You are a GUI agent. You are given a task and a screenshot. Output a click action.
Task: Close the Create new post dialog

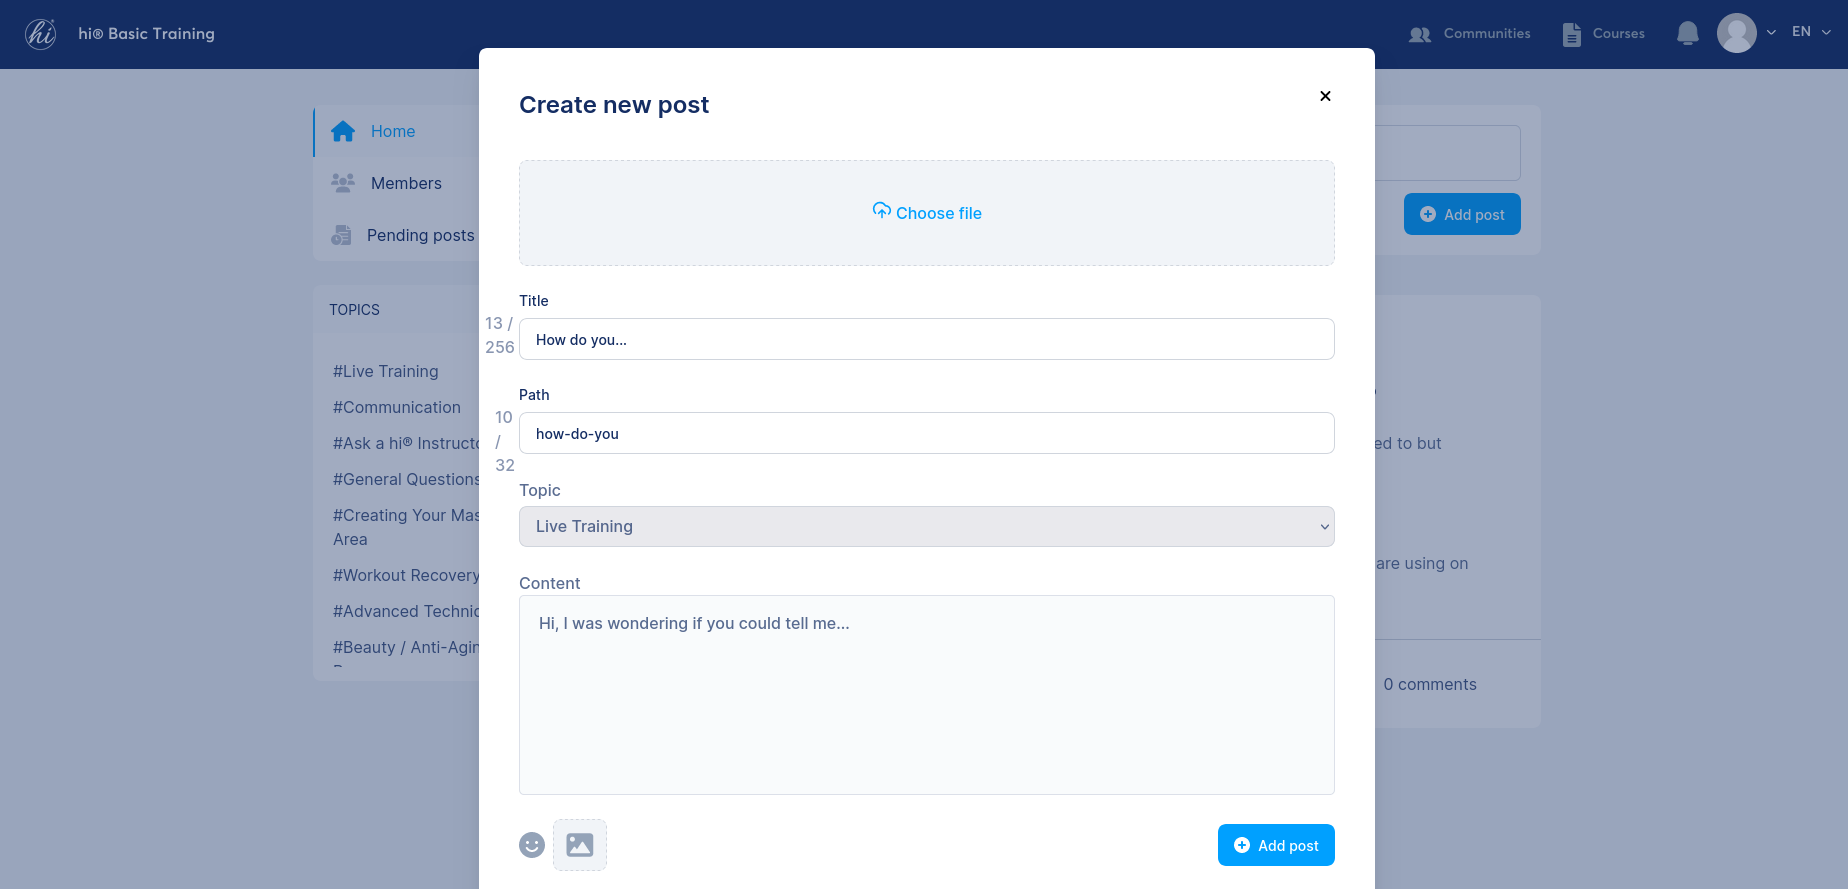coord(1325,96)
